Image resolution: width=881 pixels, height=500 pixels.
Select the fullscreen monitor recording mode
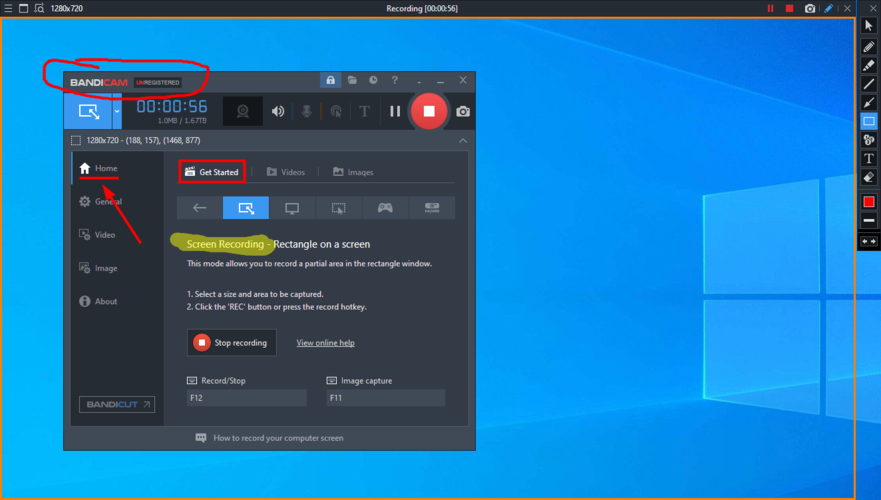click(292, 208)
